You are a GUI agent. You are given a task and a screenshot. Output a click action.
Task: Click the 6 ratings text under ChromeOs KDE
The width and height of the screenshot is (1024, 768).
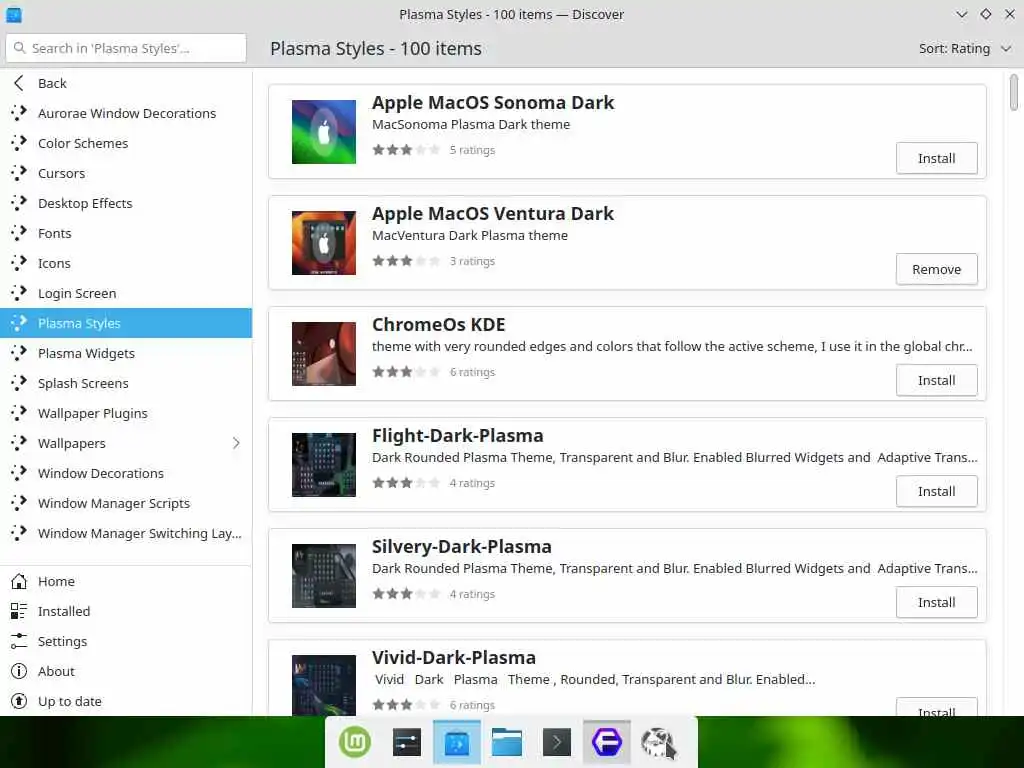point(472,372)
